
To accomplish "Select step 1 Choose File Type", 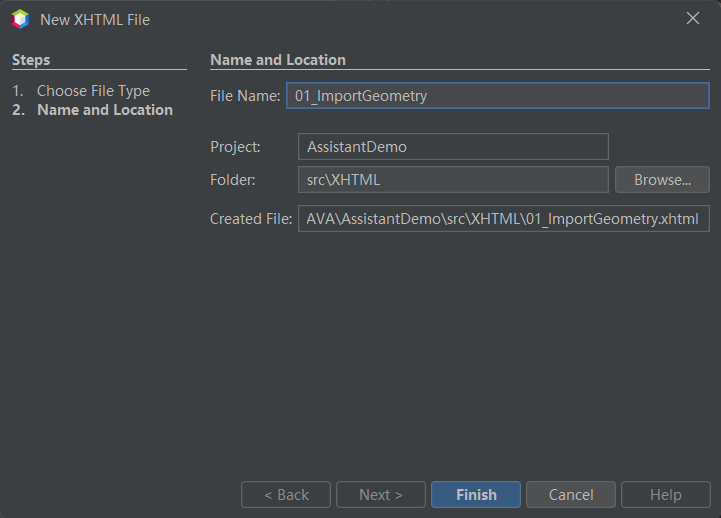I will [x=93, y=91].
